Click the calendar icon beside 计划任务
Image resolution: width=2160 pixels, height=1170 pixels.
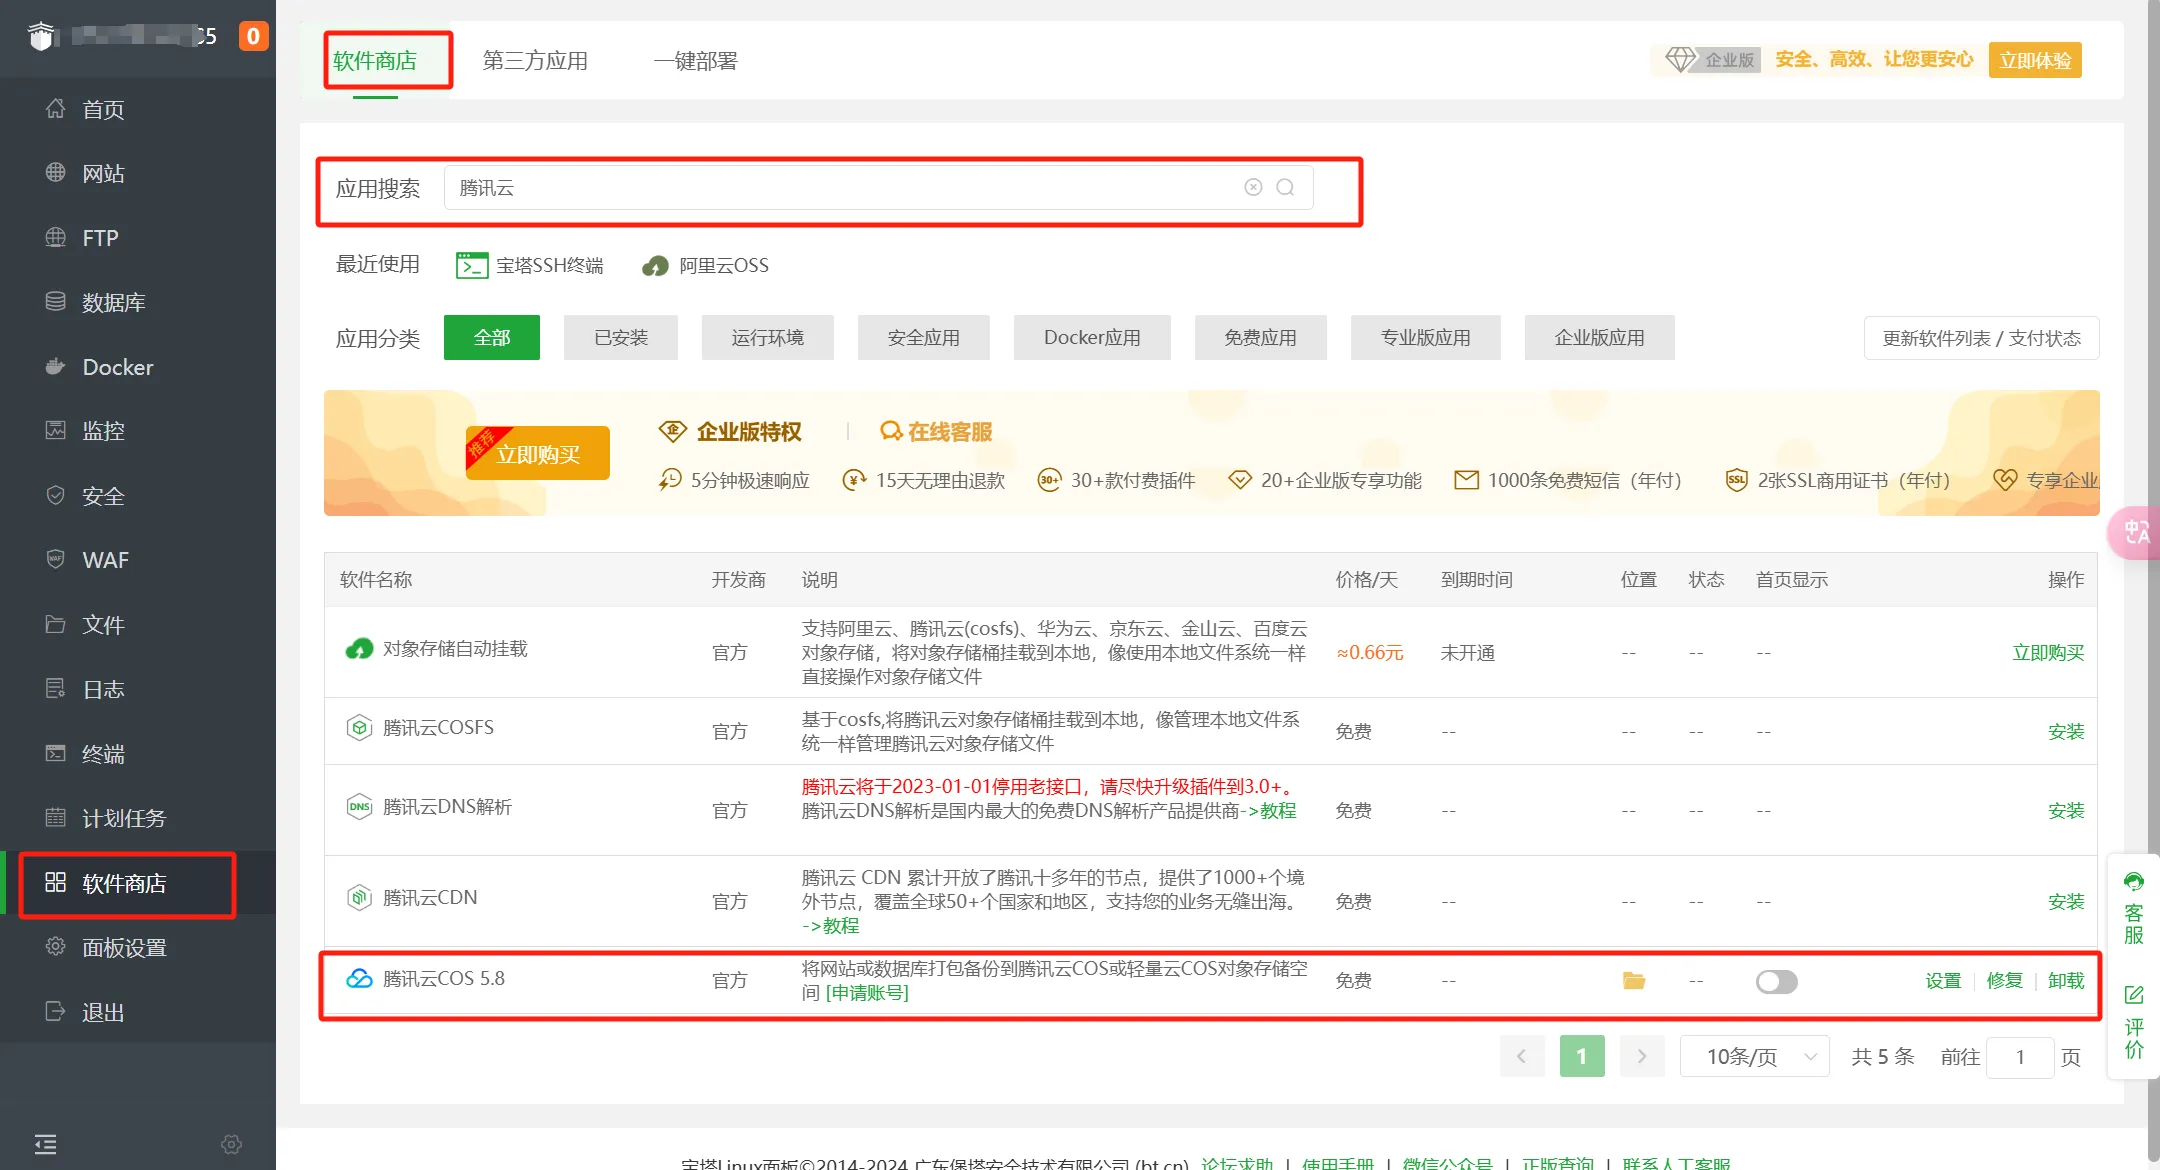[56, 817]
